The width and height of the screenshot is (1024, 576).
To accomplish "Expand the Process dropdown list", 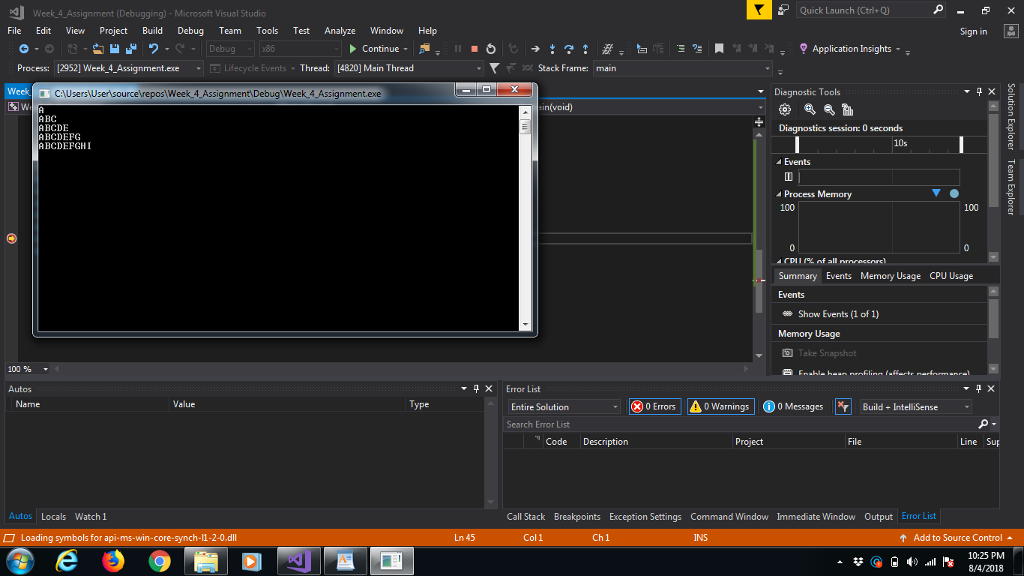I will coord(199,68).
